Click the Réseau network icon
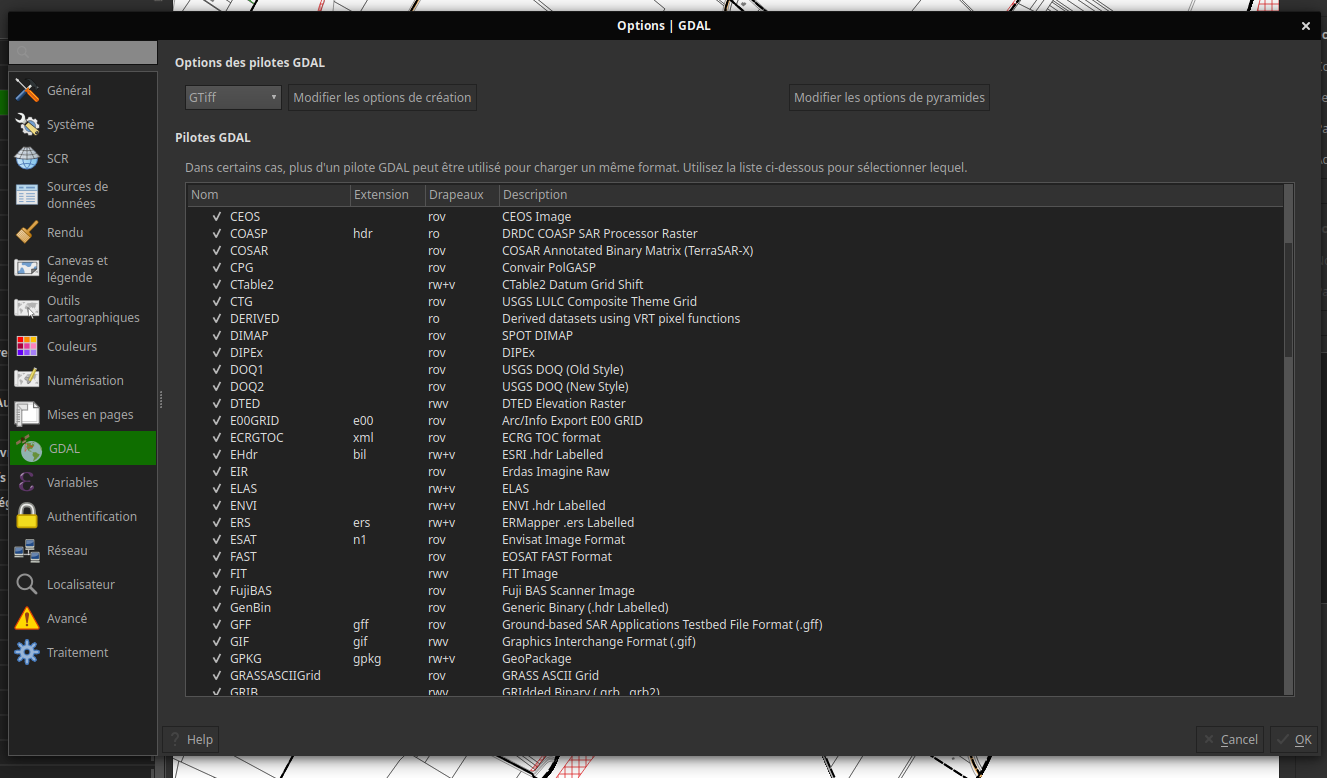This screenshot has height=778, width=1327. 28,550
